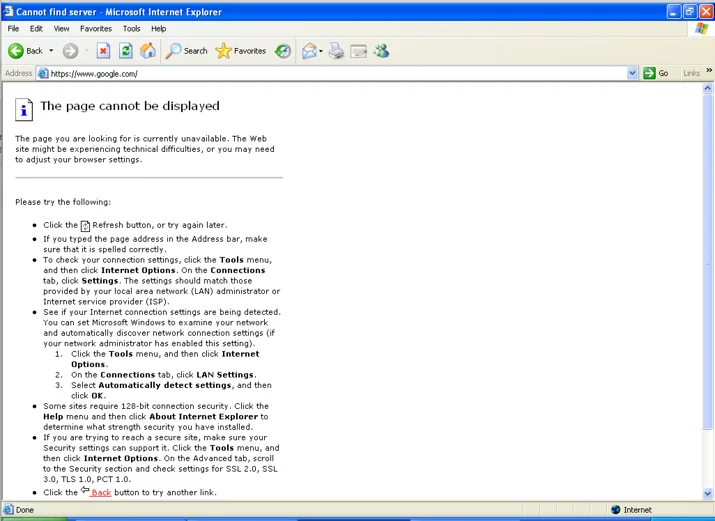The width and height of the screenshot is (715, 521).
Task: Click the bold "About Internet Explorer" text
Action: pos(203,417)
